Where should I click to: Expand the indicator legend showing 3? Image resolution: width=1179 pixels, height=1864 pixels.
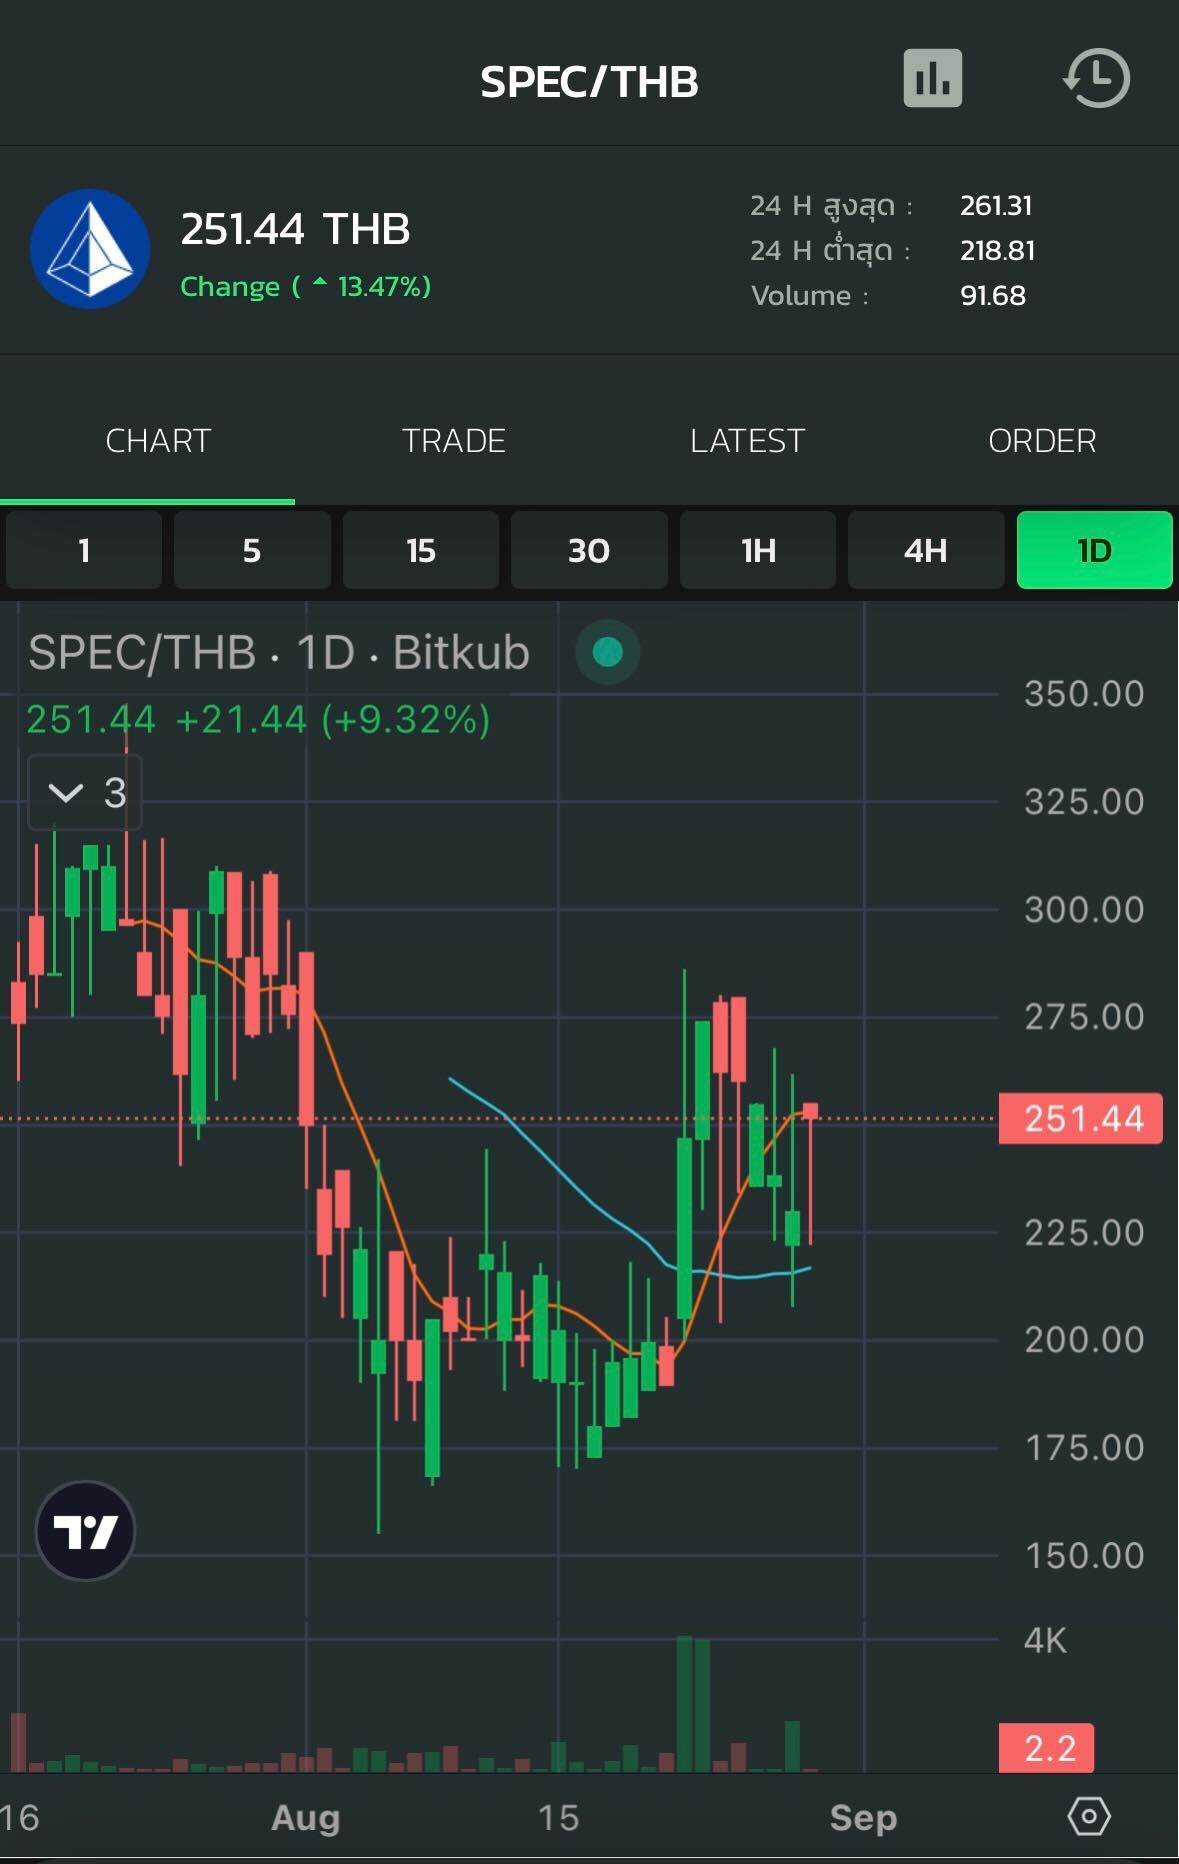point(85,793)
